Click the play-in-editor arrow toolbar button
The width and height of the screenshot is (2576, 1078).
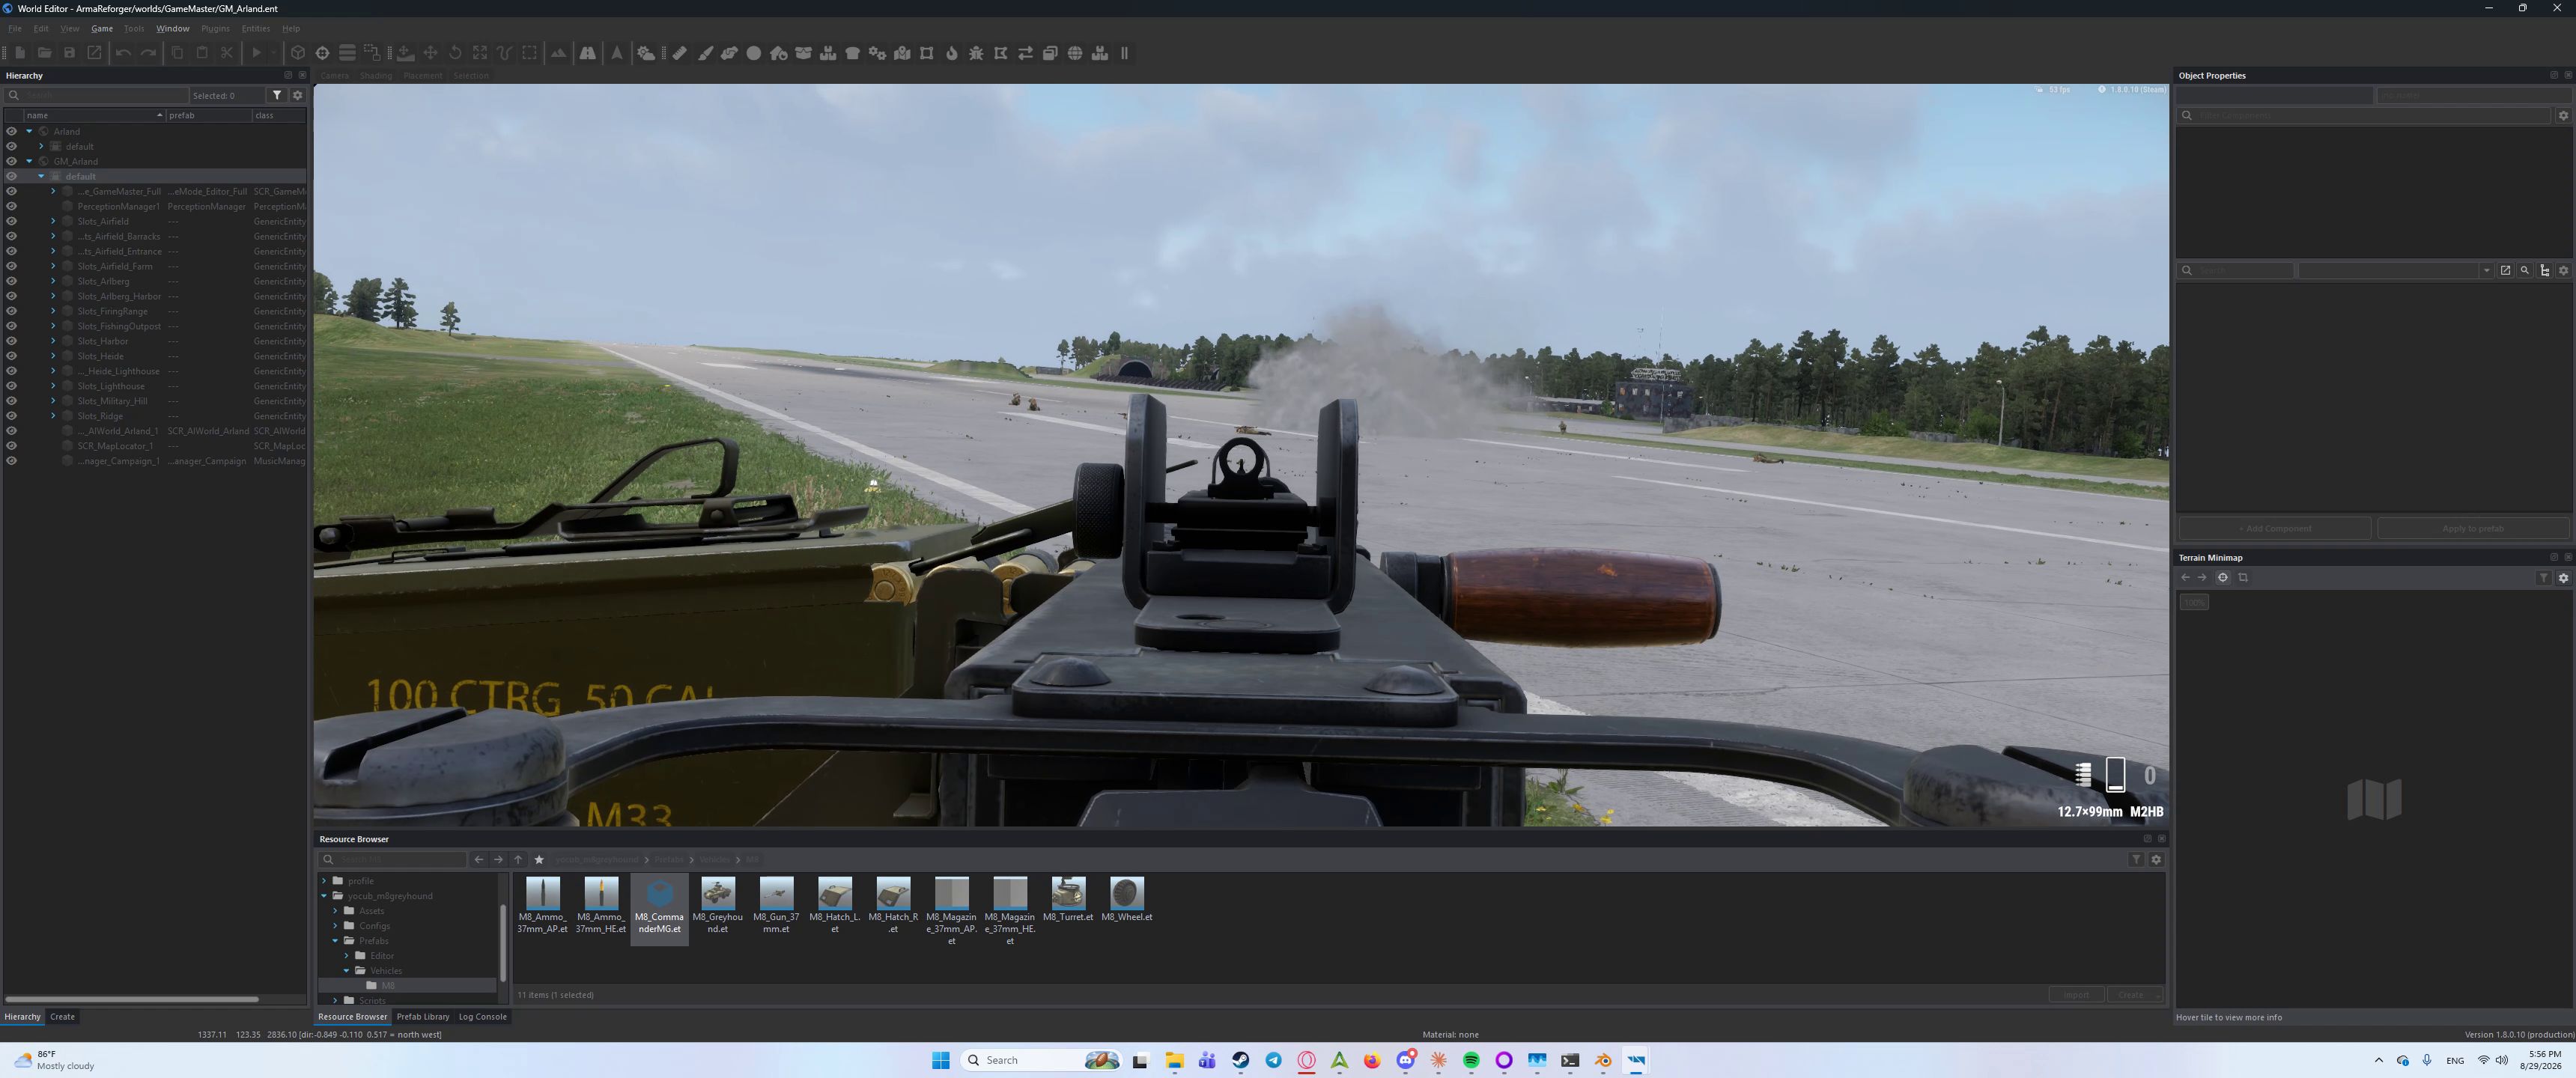[257, 53]
